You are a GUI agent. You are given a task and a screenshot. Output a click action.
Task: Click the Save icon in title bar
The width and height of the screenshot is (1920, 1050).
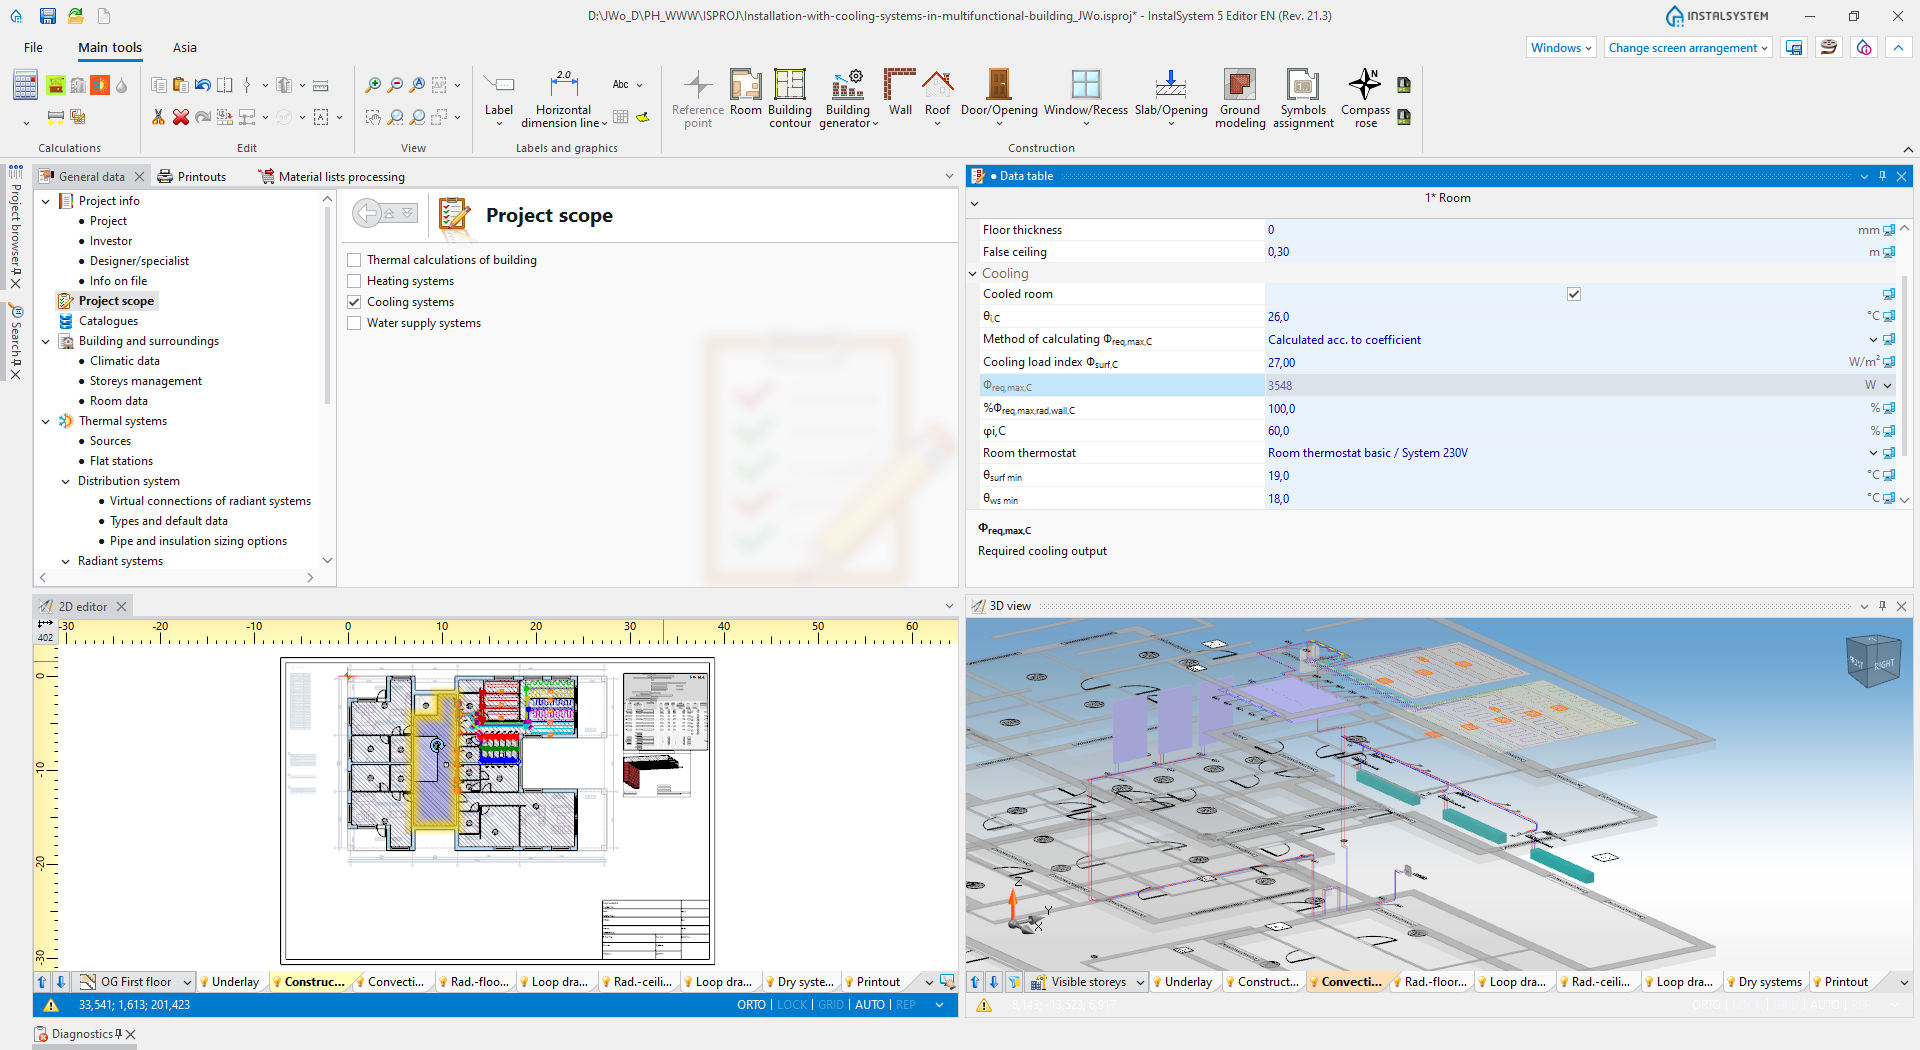[48, 16]
